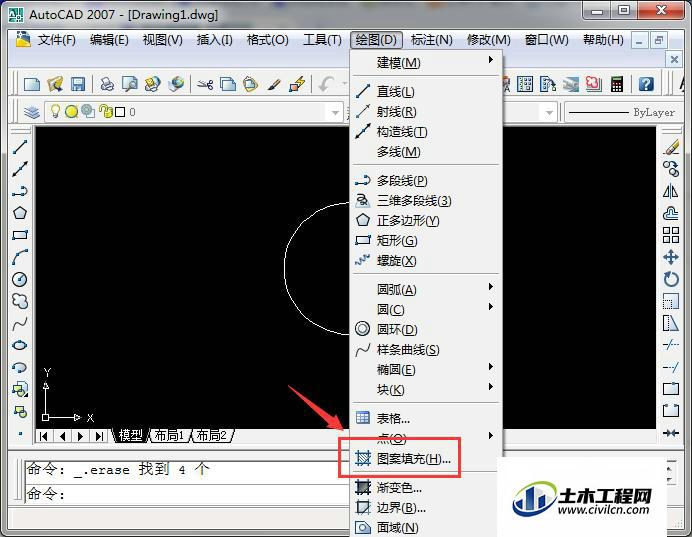Click the Rotate tool in right toolbar
Viewport: 692px width, 537px height.
(x=671, y=279)
